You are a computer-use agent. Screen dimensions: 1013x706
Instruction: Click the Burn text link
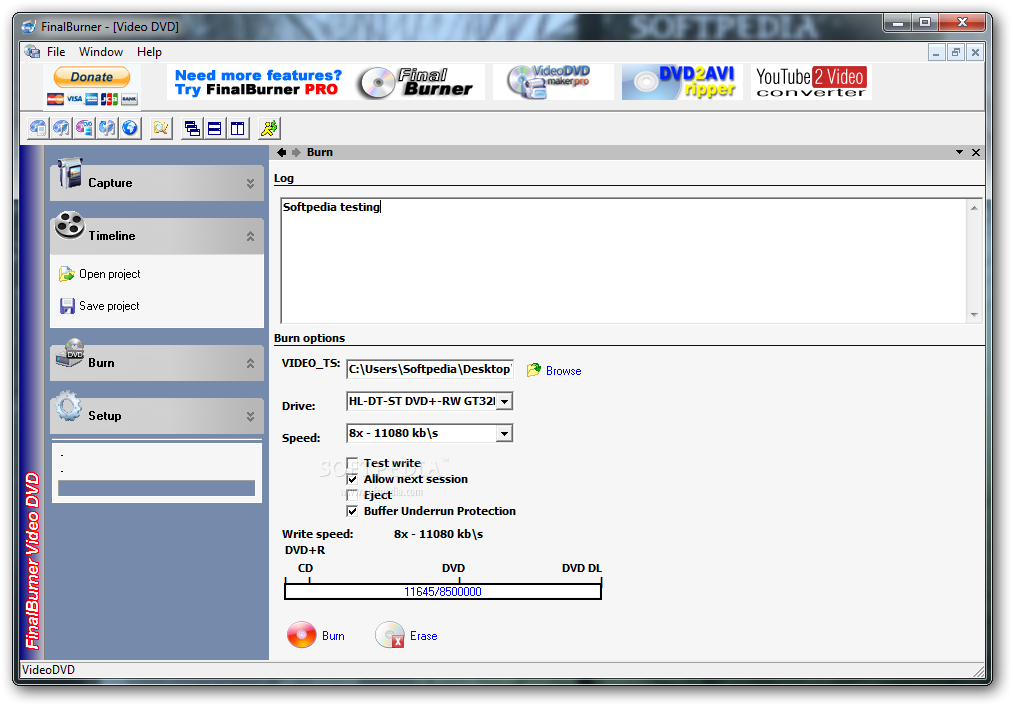tap(333, 636)
